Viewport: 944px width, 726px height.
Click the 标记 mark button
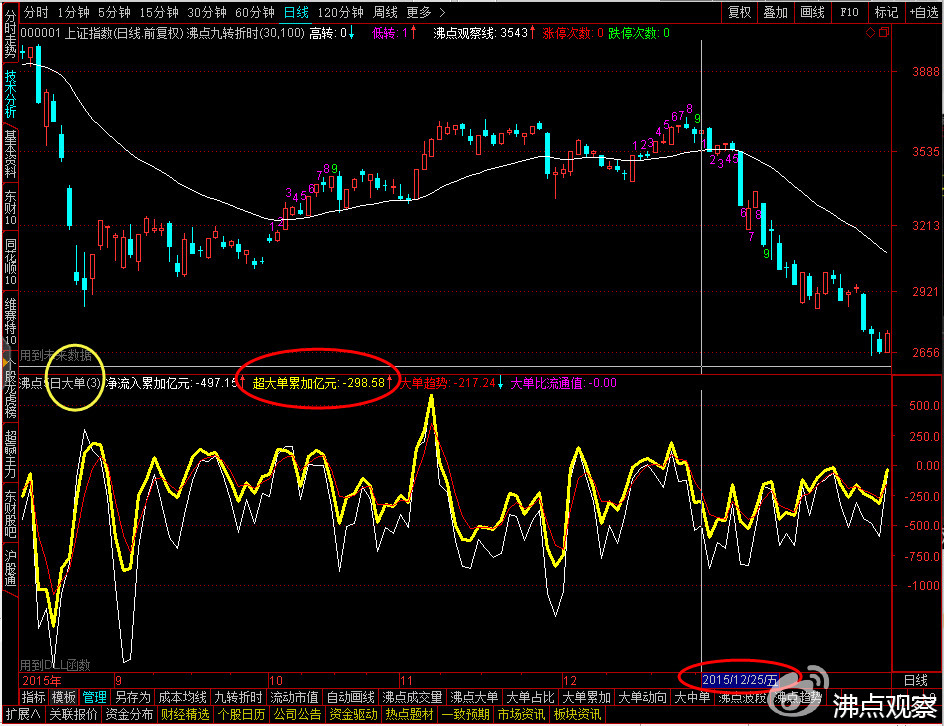coord(886,12)
